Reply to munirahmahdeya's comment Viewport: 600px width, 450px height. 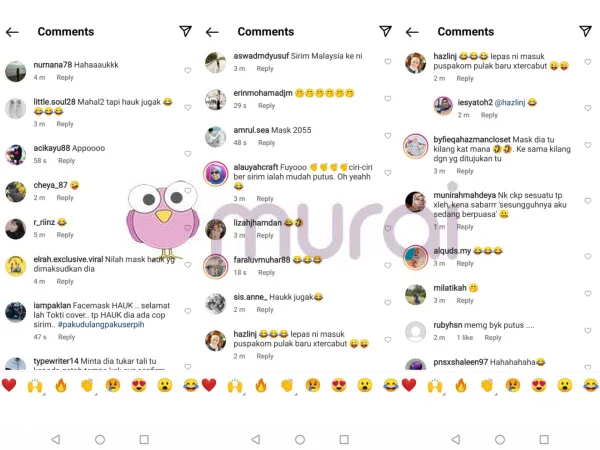465,227
